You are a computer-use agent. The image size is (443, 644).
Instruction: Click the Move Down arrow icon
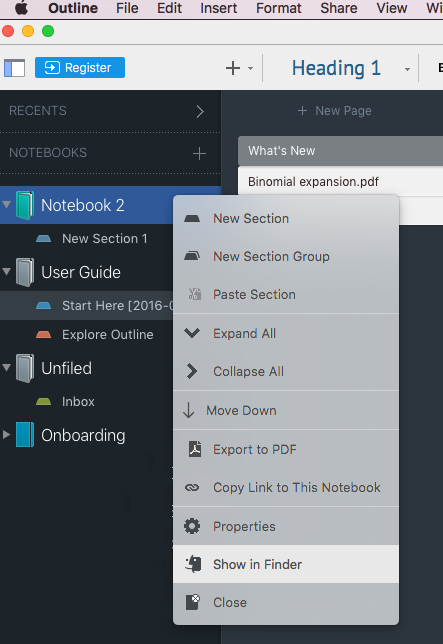coord(188,410)
